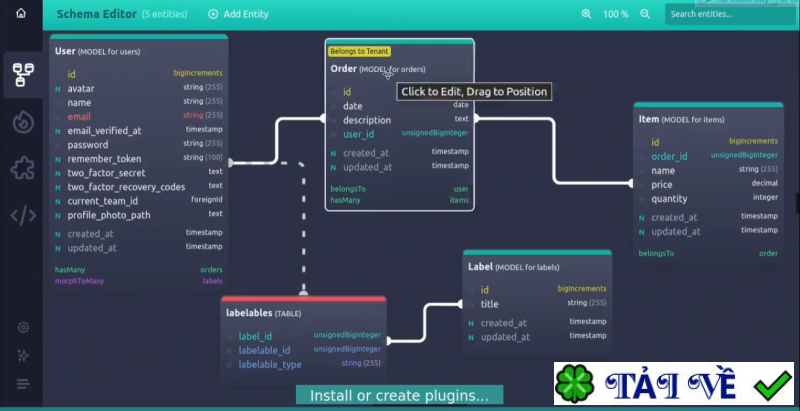Open the flame icon in sidebar
This screenshot has width=800, height=411.
pos(23,122)
